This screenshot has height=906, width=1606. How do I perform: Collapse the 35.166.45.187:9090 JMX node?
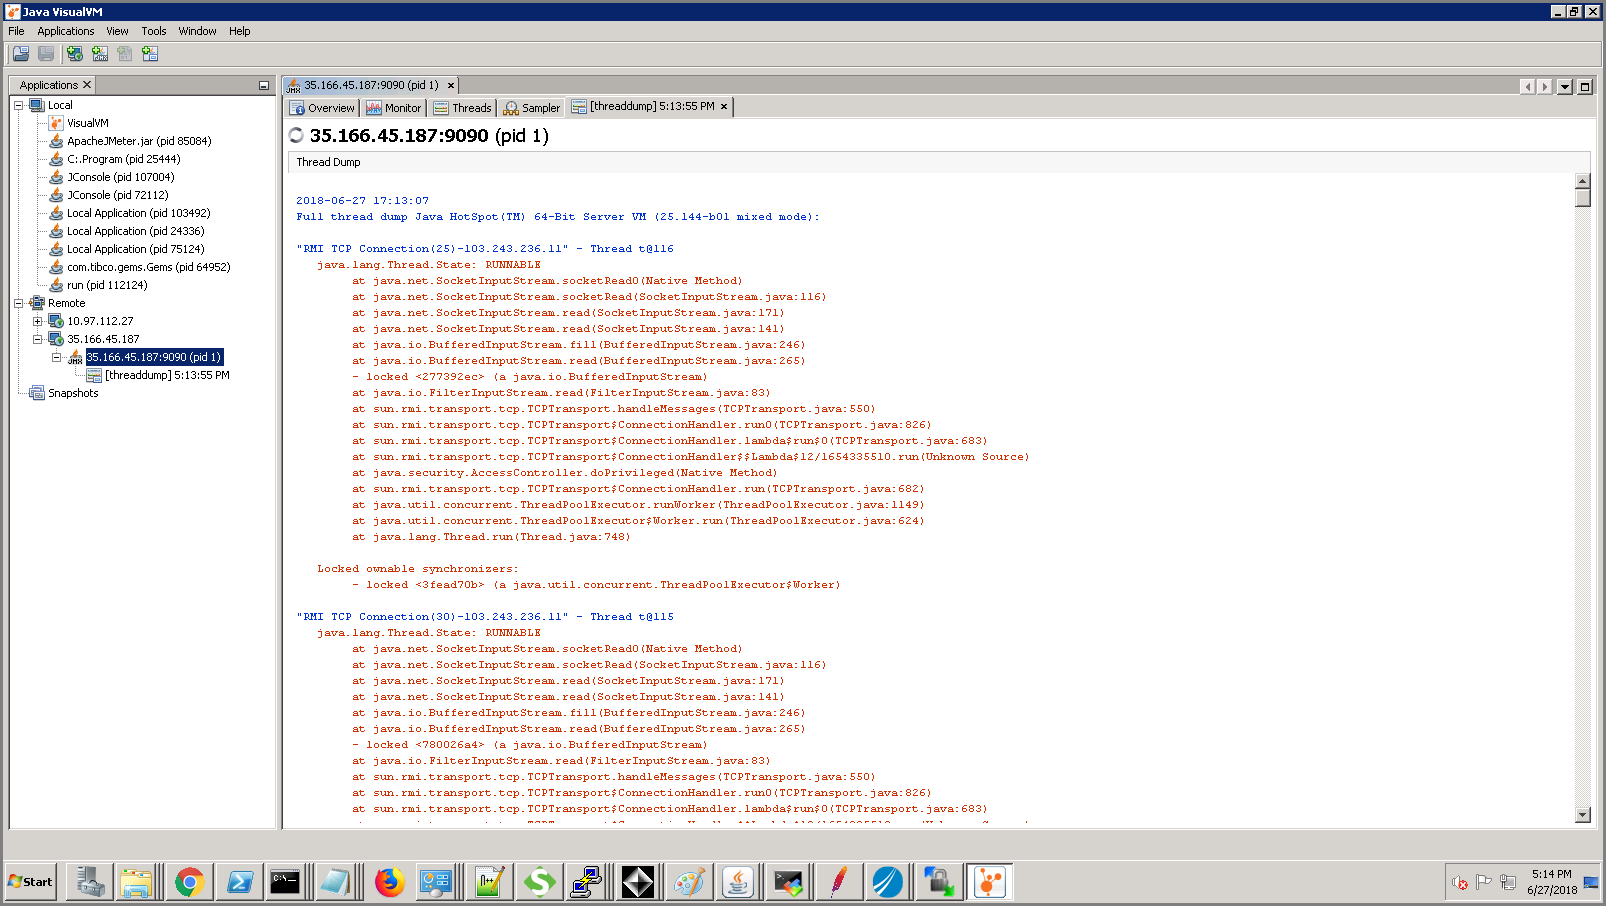[56, 357]
